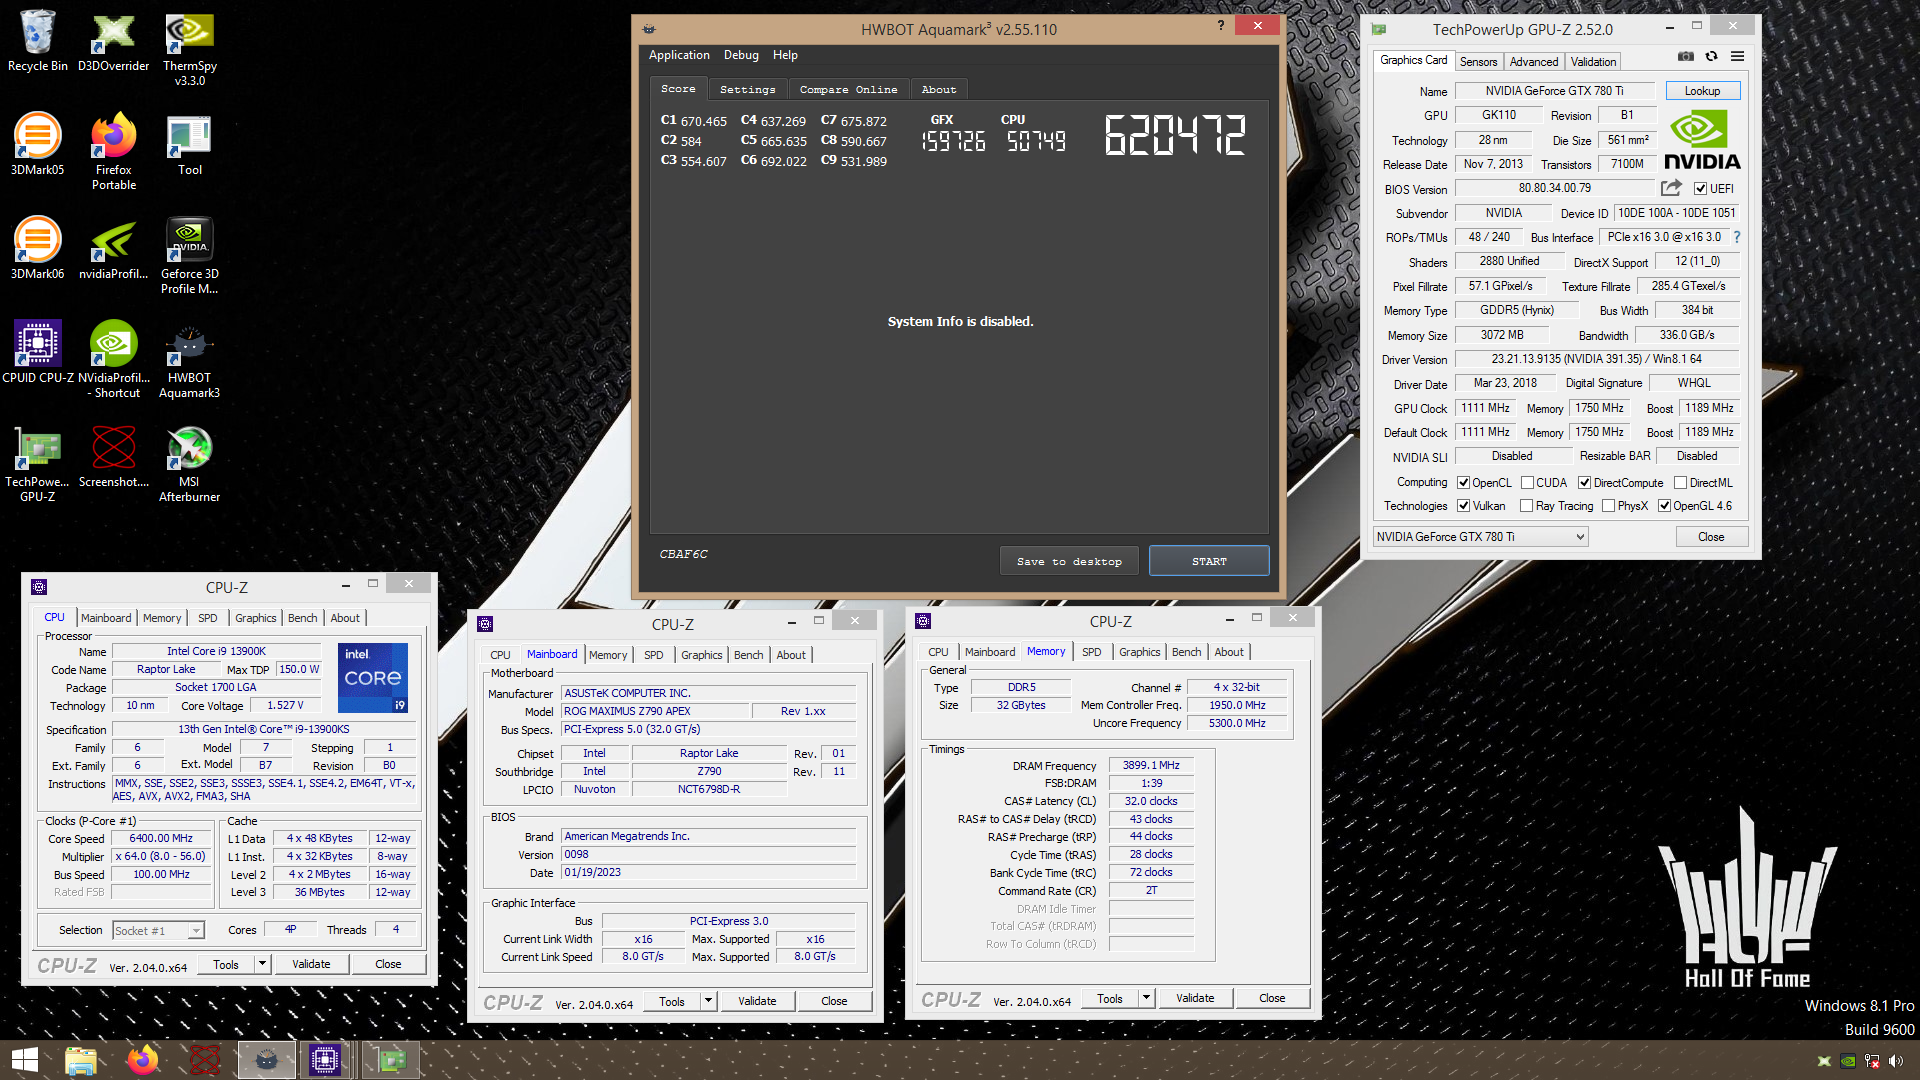The image size is (1920, 1080).
Task: Click the GPU-Z icon on the taskbar
Action: [x=391, y=1060]
